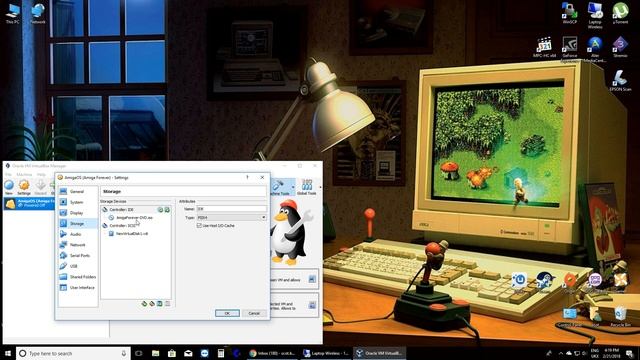Click remove storage attachment icon below tree
Viewport: 640px width, 360px height.
point(167,304)
